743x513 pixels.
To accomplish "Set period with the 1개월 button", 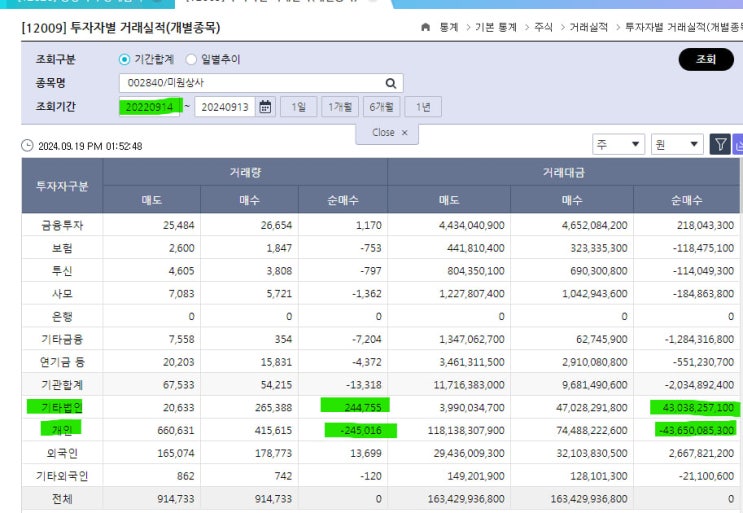I will tap(340, 107).
